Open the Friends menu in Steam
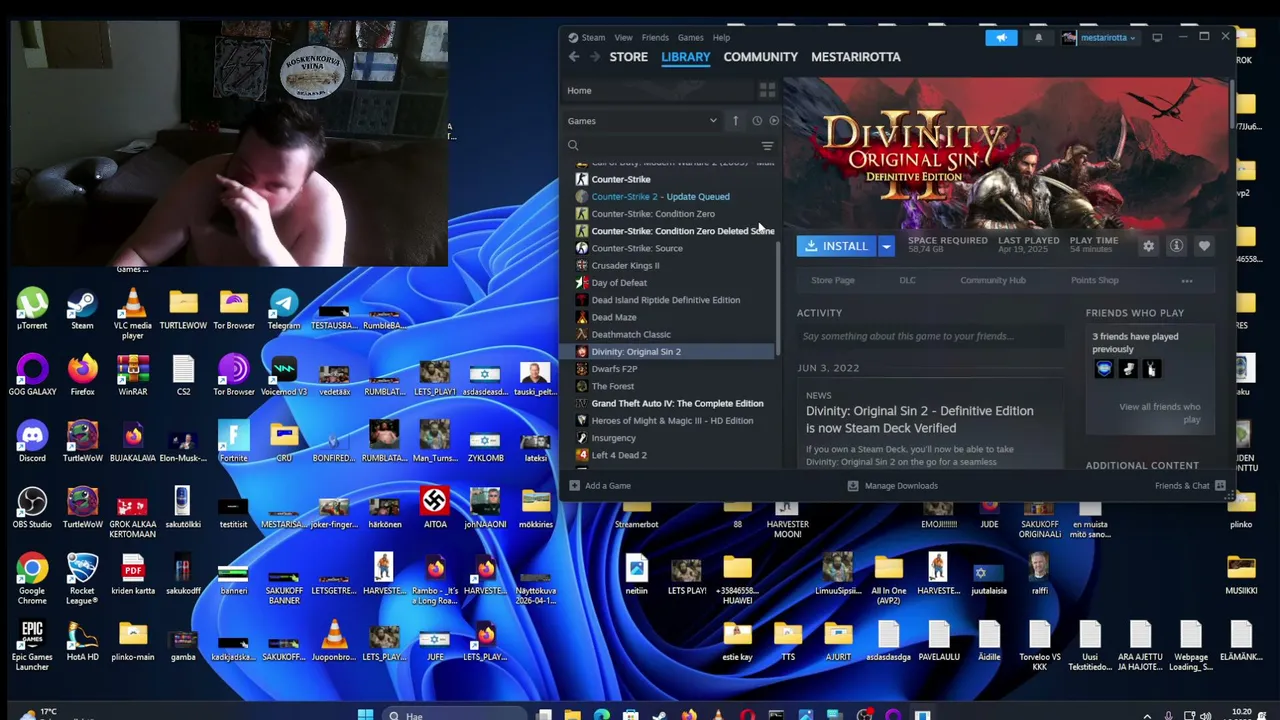The width and height of the screenshot is (1280, 720). pos(655,38)
